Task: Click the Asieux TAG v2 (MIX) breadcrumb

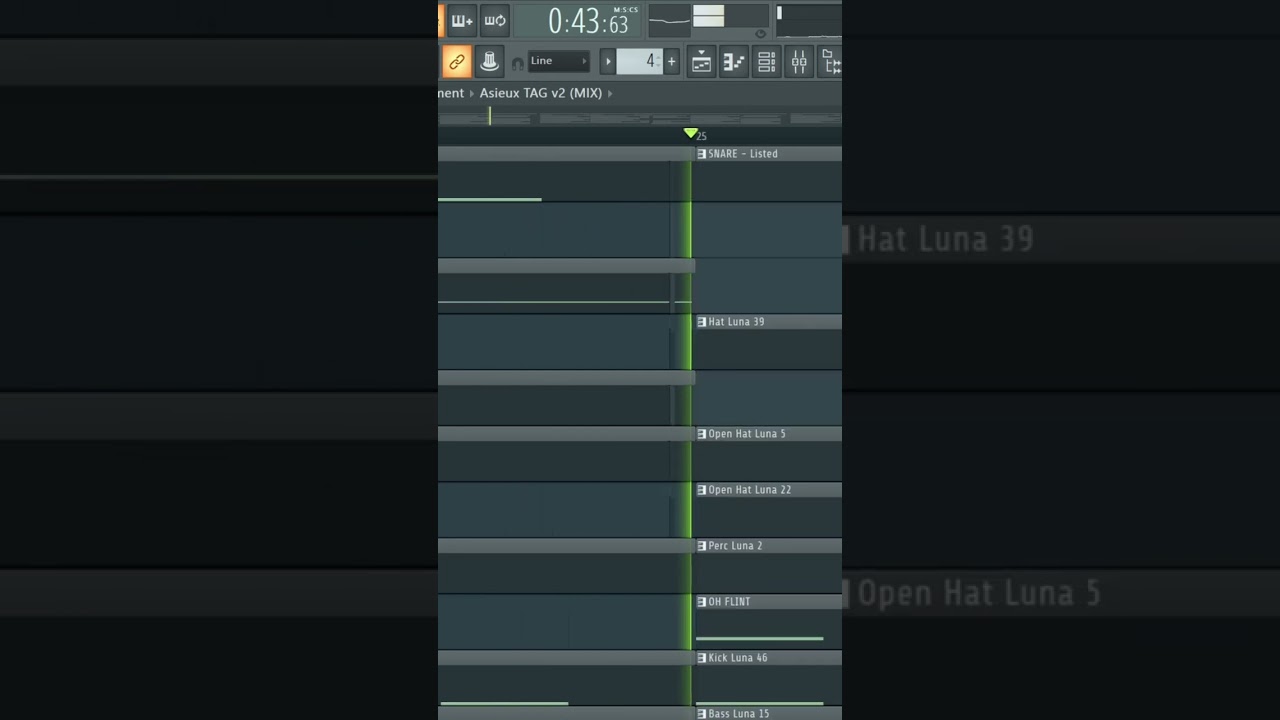Action: click(540, 93)
